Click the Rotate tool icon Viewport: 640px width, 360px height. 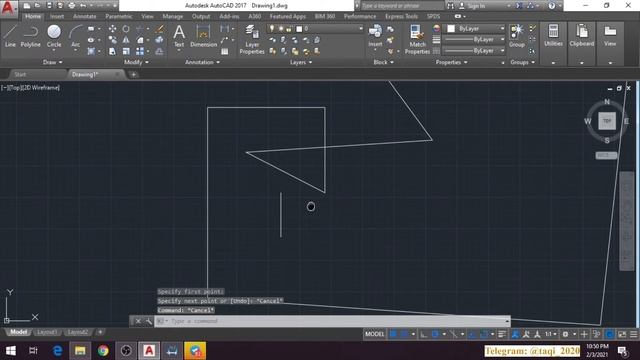[x=126, y=29]
